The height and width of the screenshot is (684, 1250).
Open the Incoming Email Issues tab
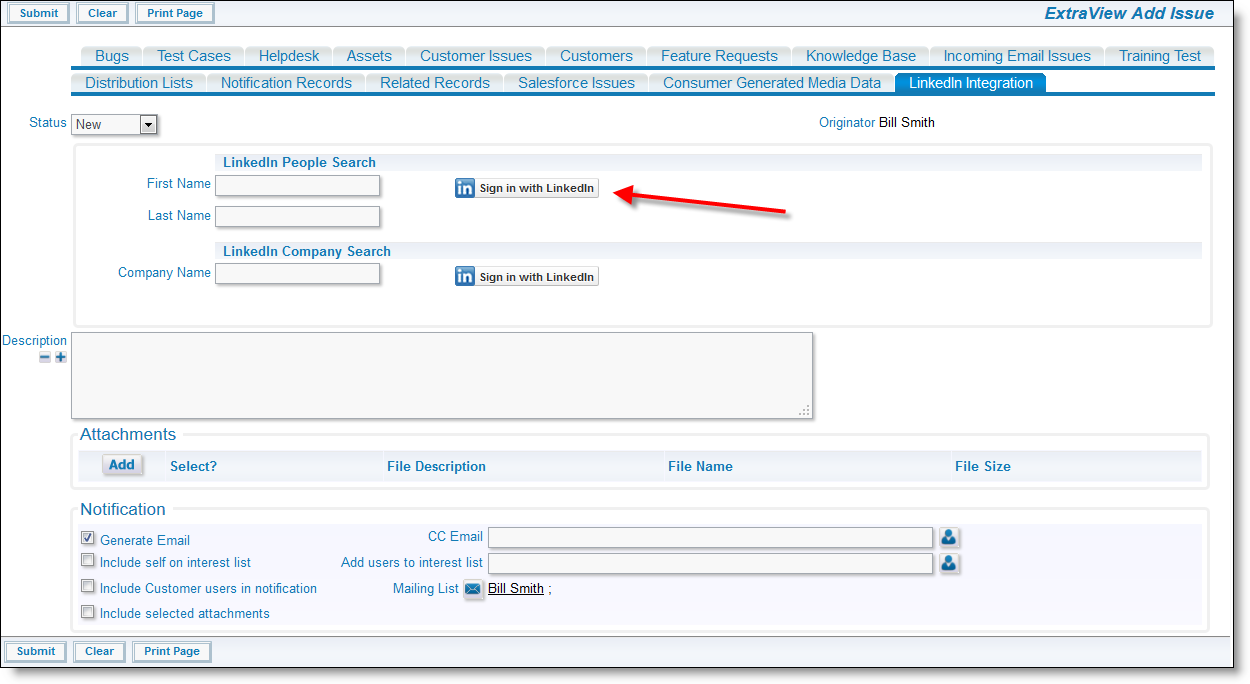click(1017, 56)
